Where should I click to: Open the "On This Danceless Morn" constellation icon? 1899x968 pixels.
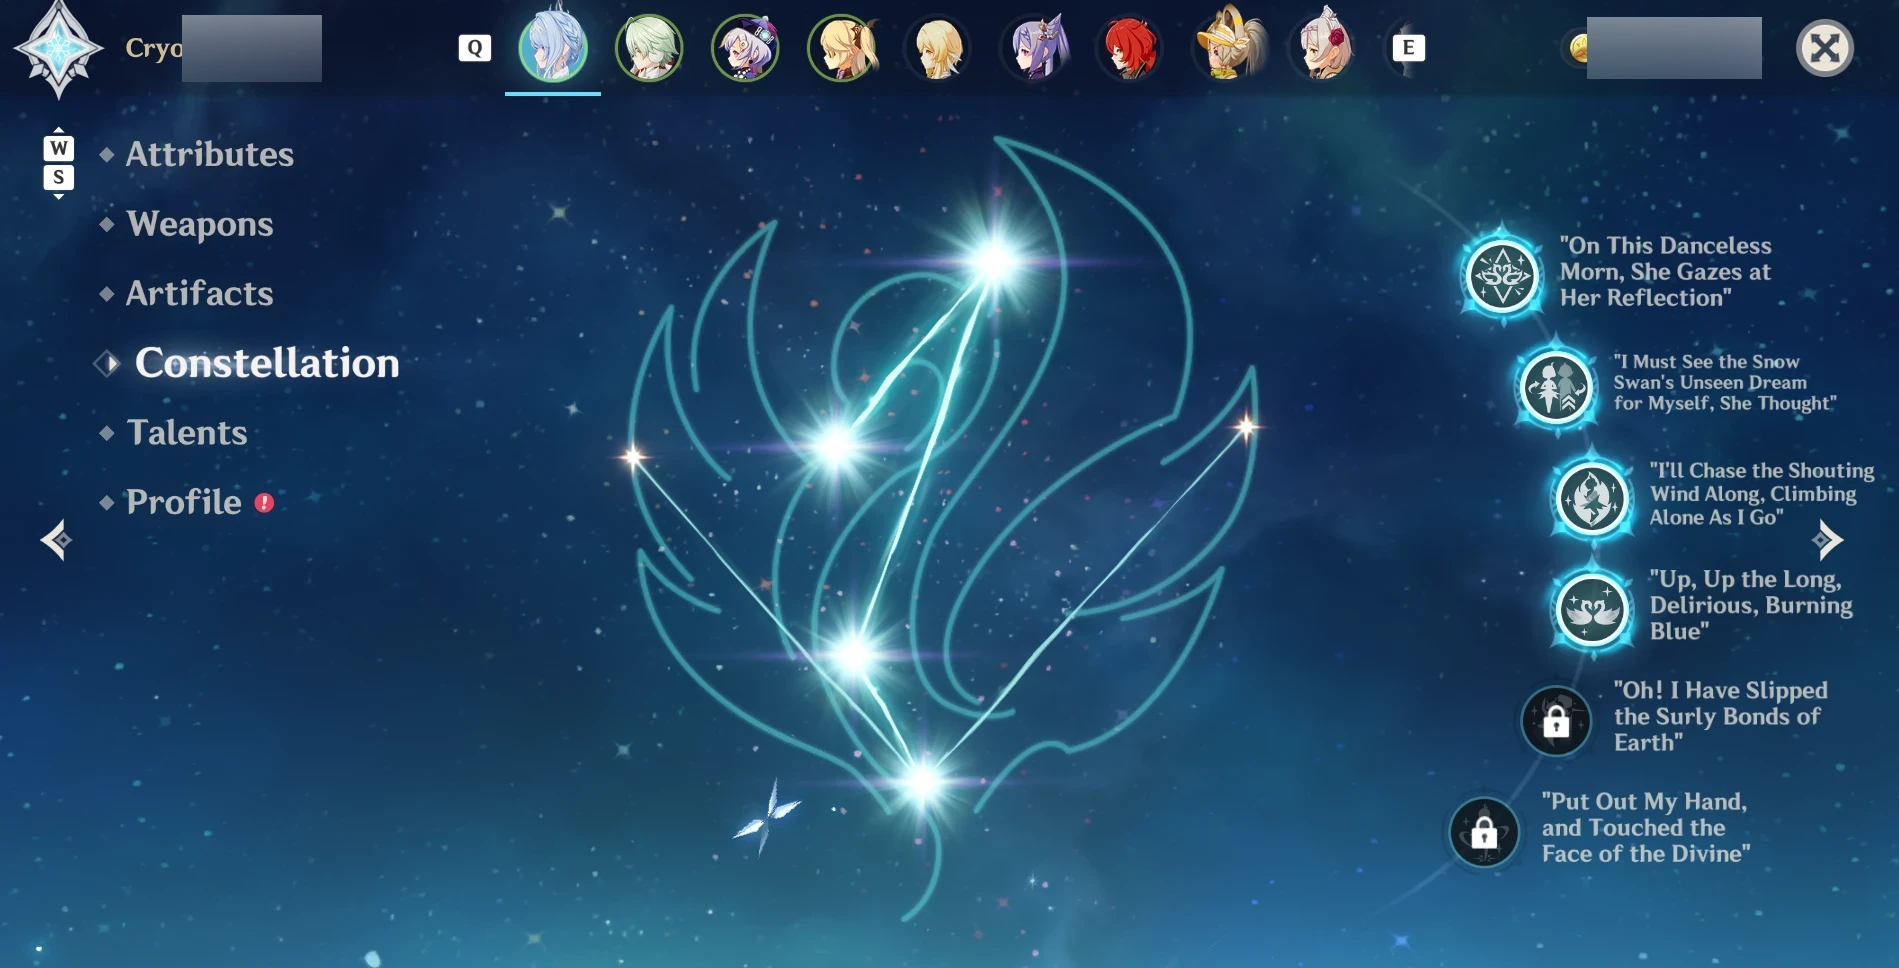click(x=1501, y=275)
